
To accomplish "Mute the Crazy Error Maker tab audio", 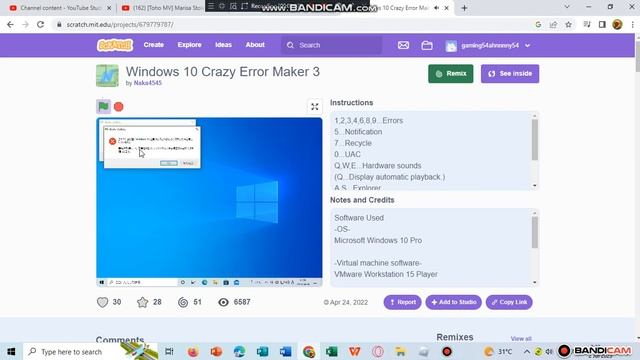I will pos(436,8).
